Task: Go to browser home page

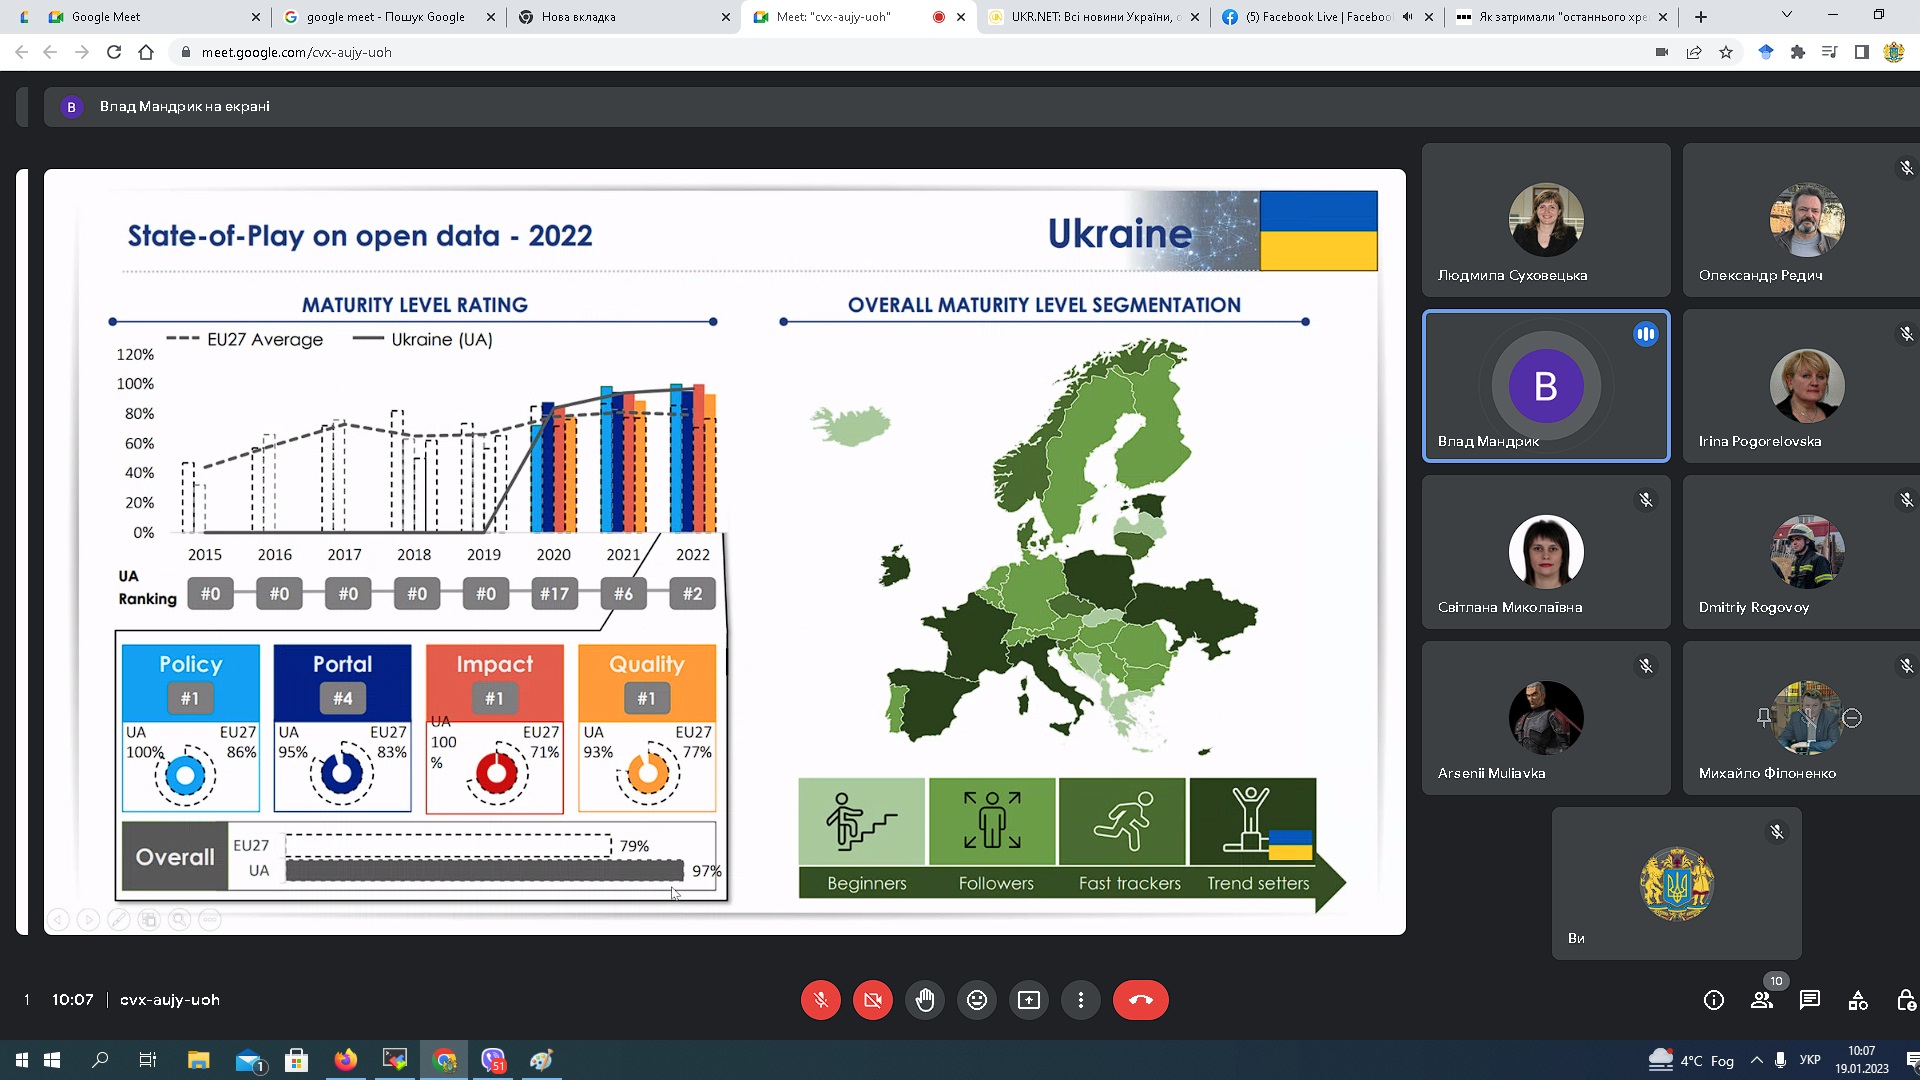Action: [146, 52]
